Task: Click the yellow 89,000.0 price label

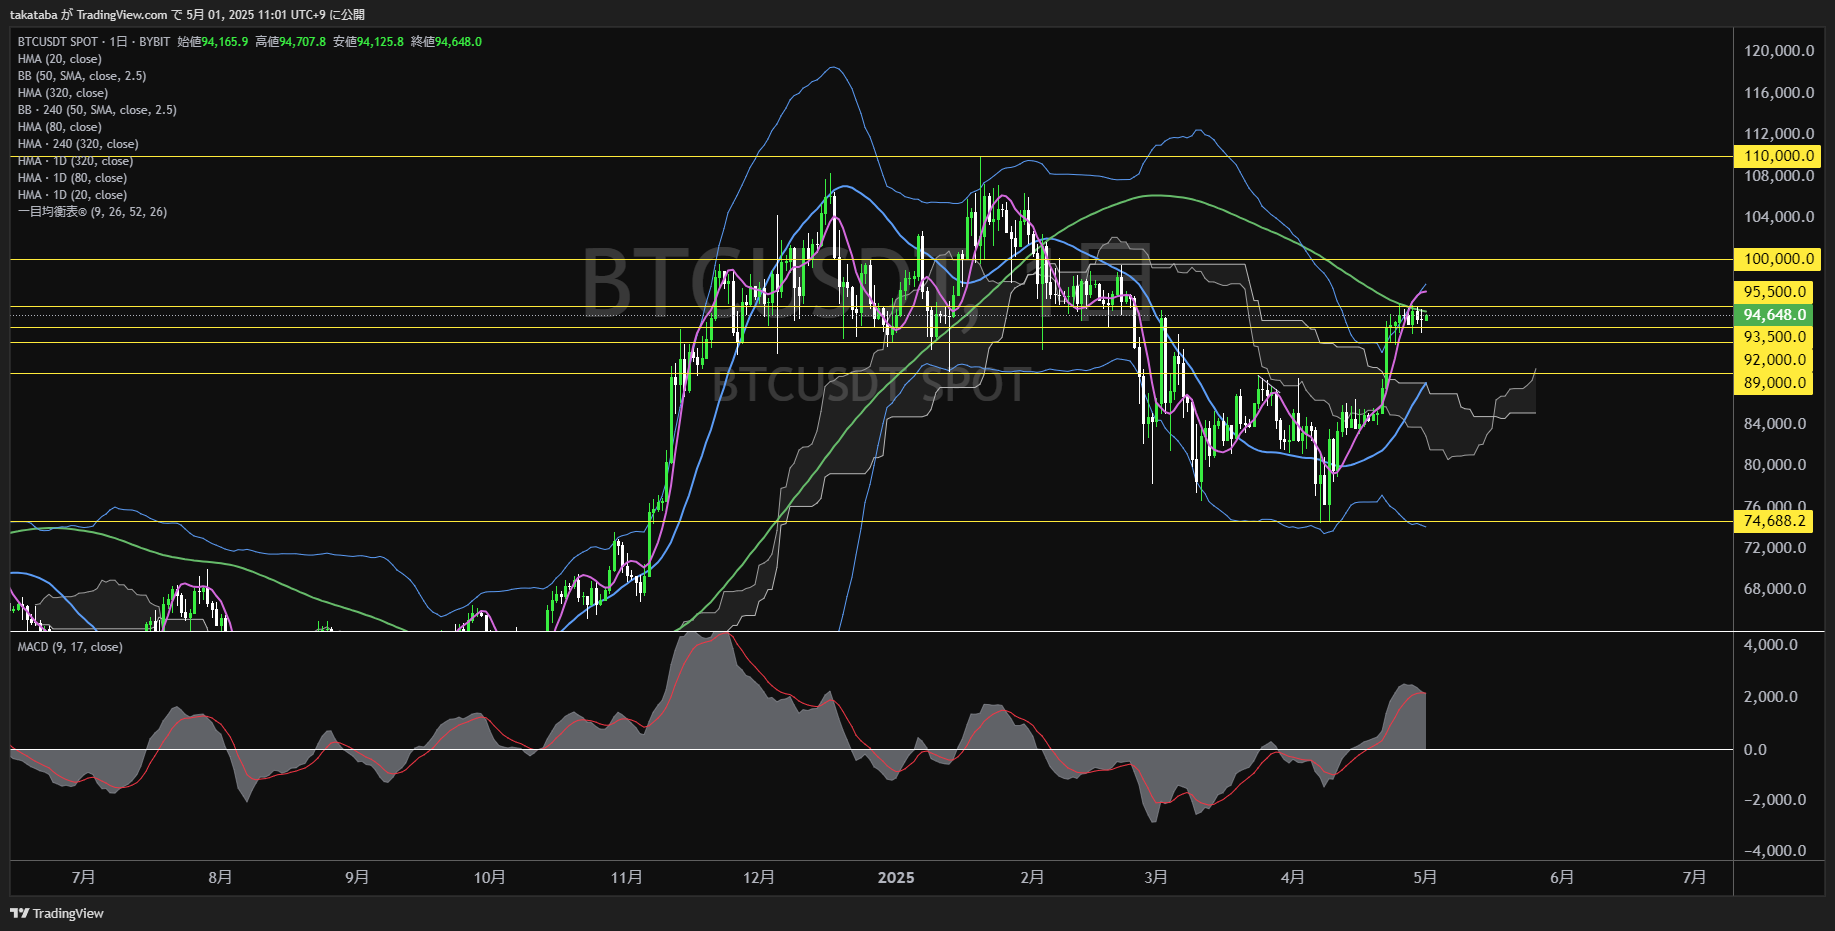Action: [x=1773, y=383]
